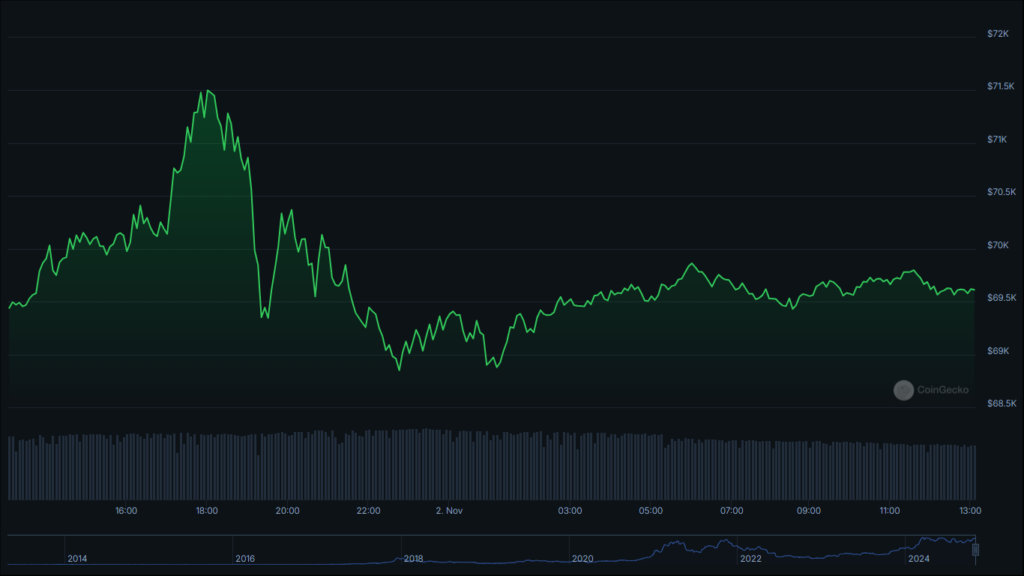Click the $72K price axis label
The height and width of the screenshot is (576, 1024).
pyautogui.click(x=997, y=34)
